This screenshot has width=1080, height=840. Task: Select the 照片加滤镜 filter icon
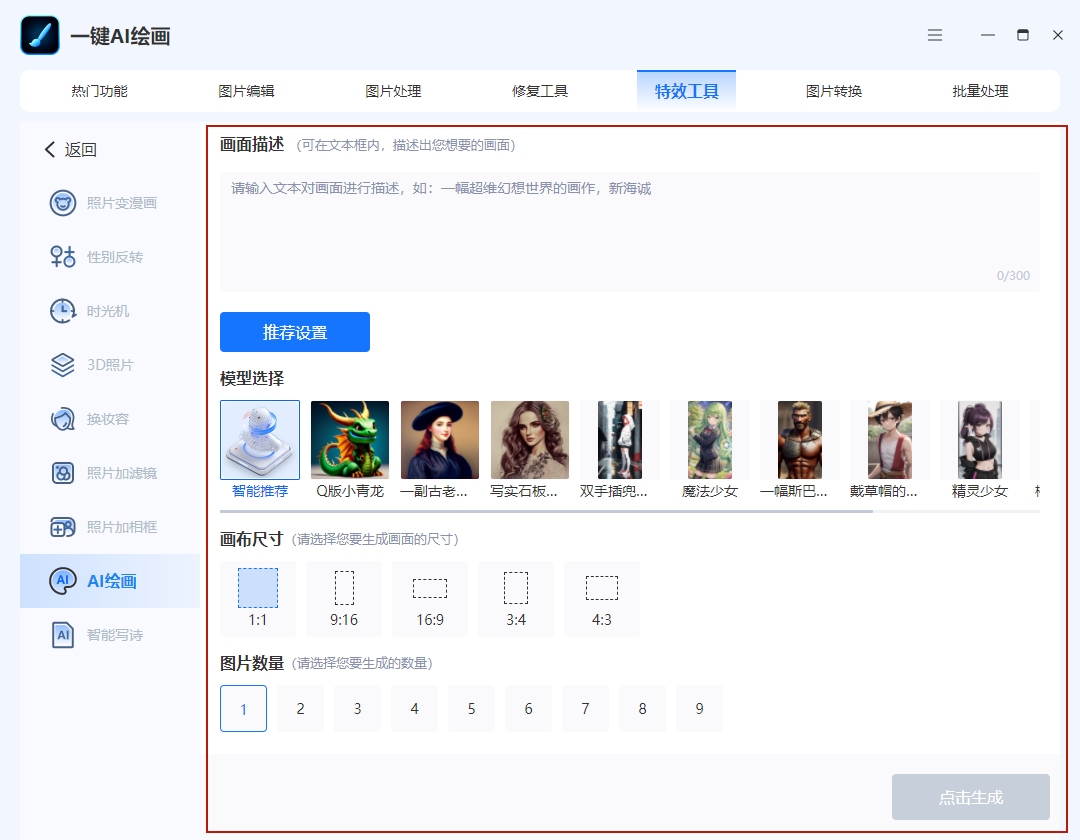click(63, 473)
